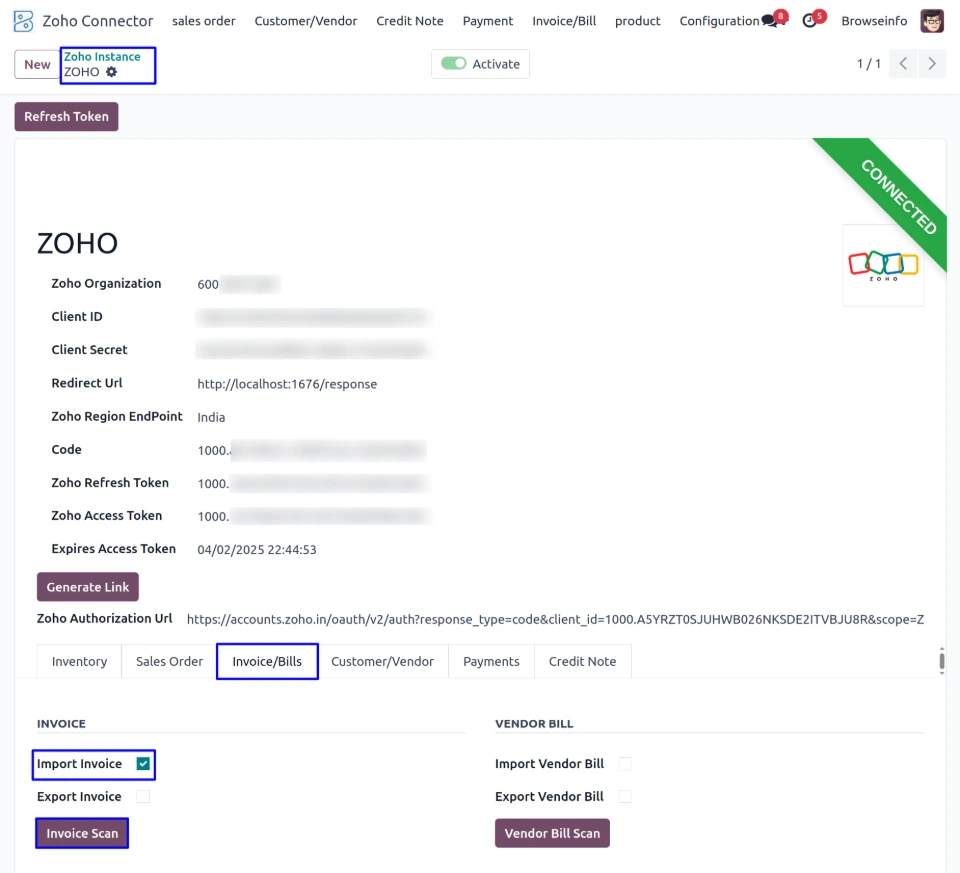Toggle the Activate switch
The width and height of the screenshot is (960, 873).
click(x=454, y=64)
